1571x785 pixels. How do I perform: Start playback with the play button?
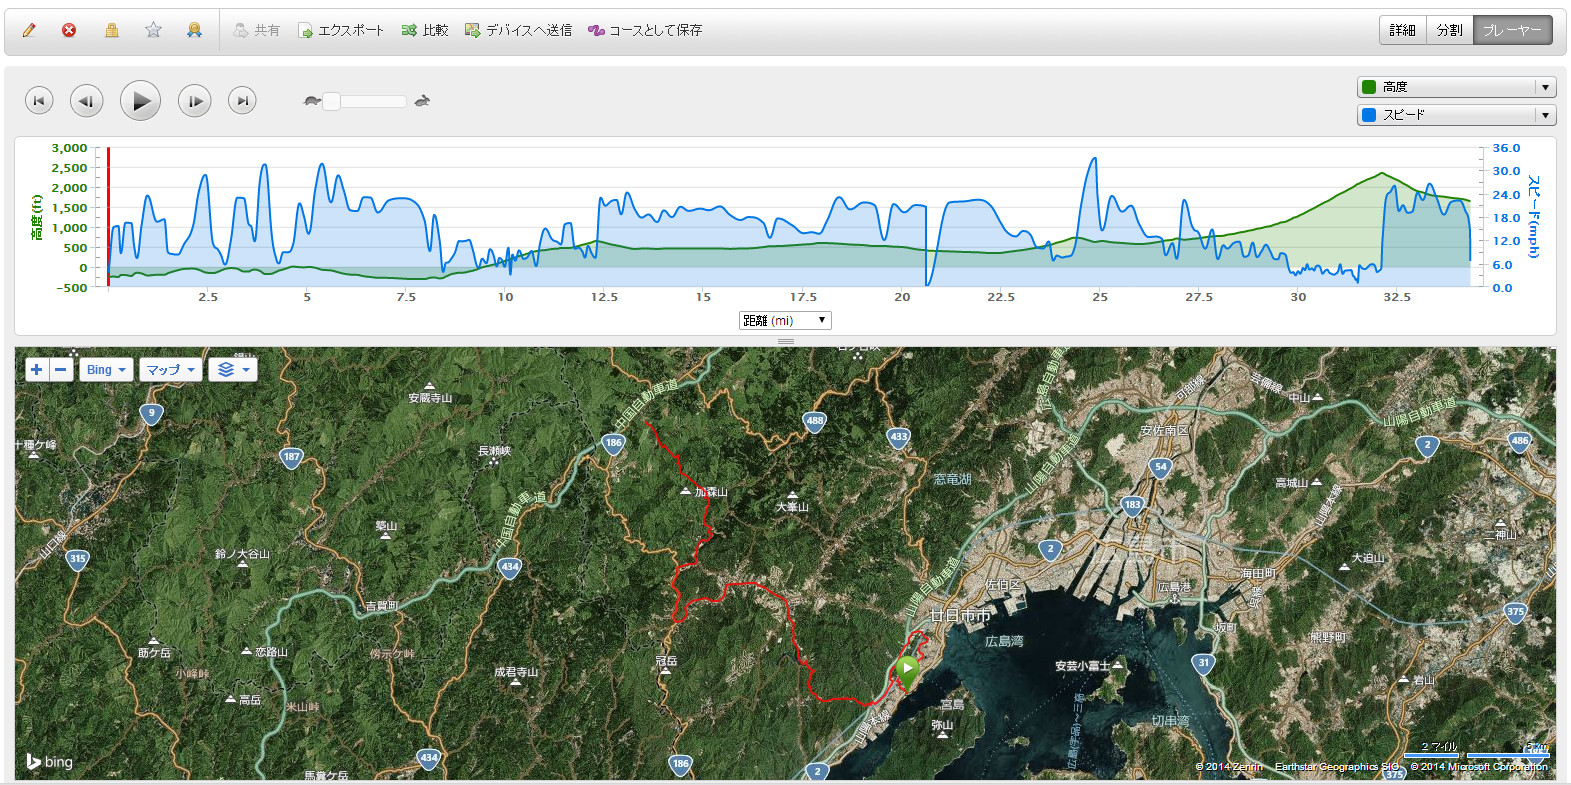pos(141,100)
